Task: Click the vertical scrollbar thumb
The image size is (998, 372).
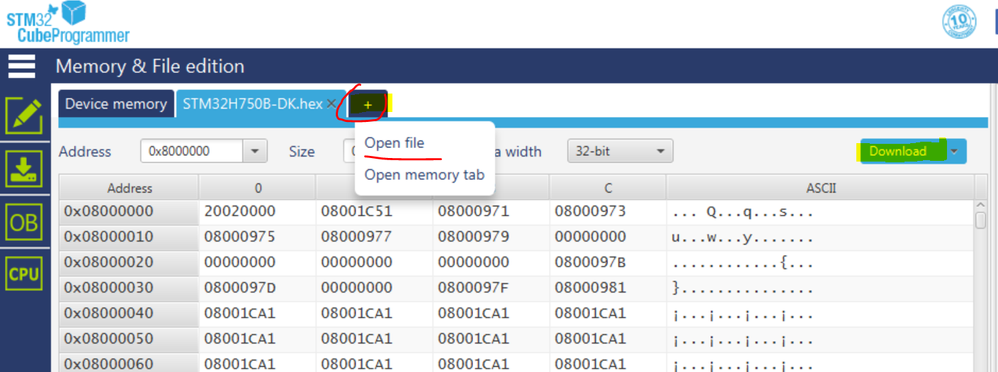Action: point(981,220)
